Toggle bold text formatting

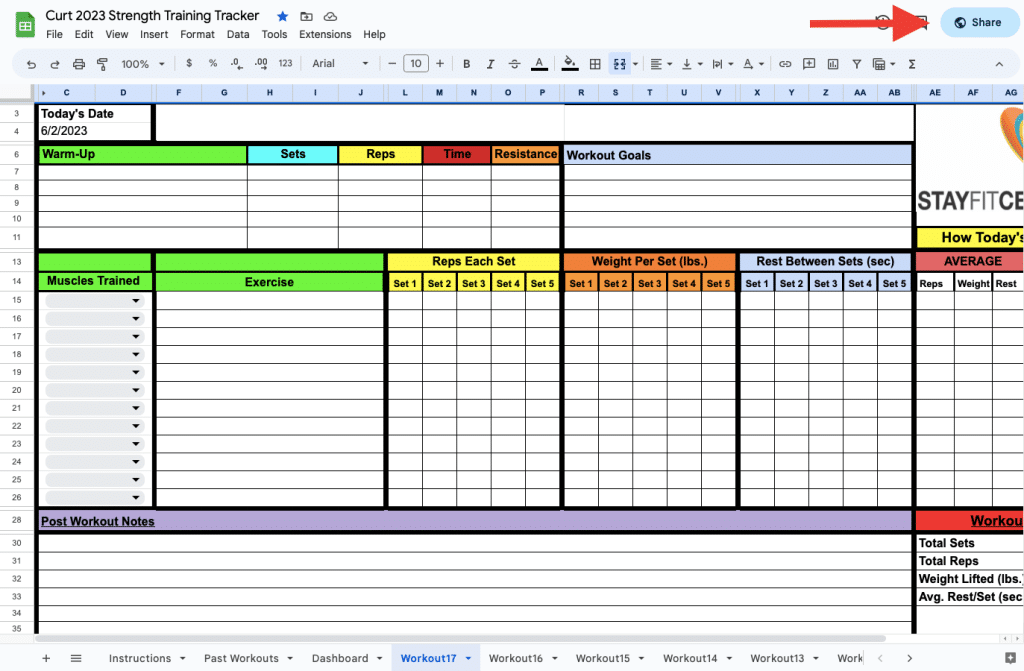pyautogui.click(x=466, y=64)
